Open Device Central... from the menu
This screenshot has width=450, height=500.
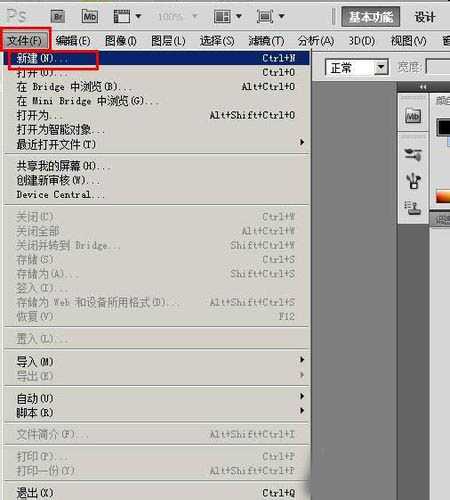point(156,194)
